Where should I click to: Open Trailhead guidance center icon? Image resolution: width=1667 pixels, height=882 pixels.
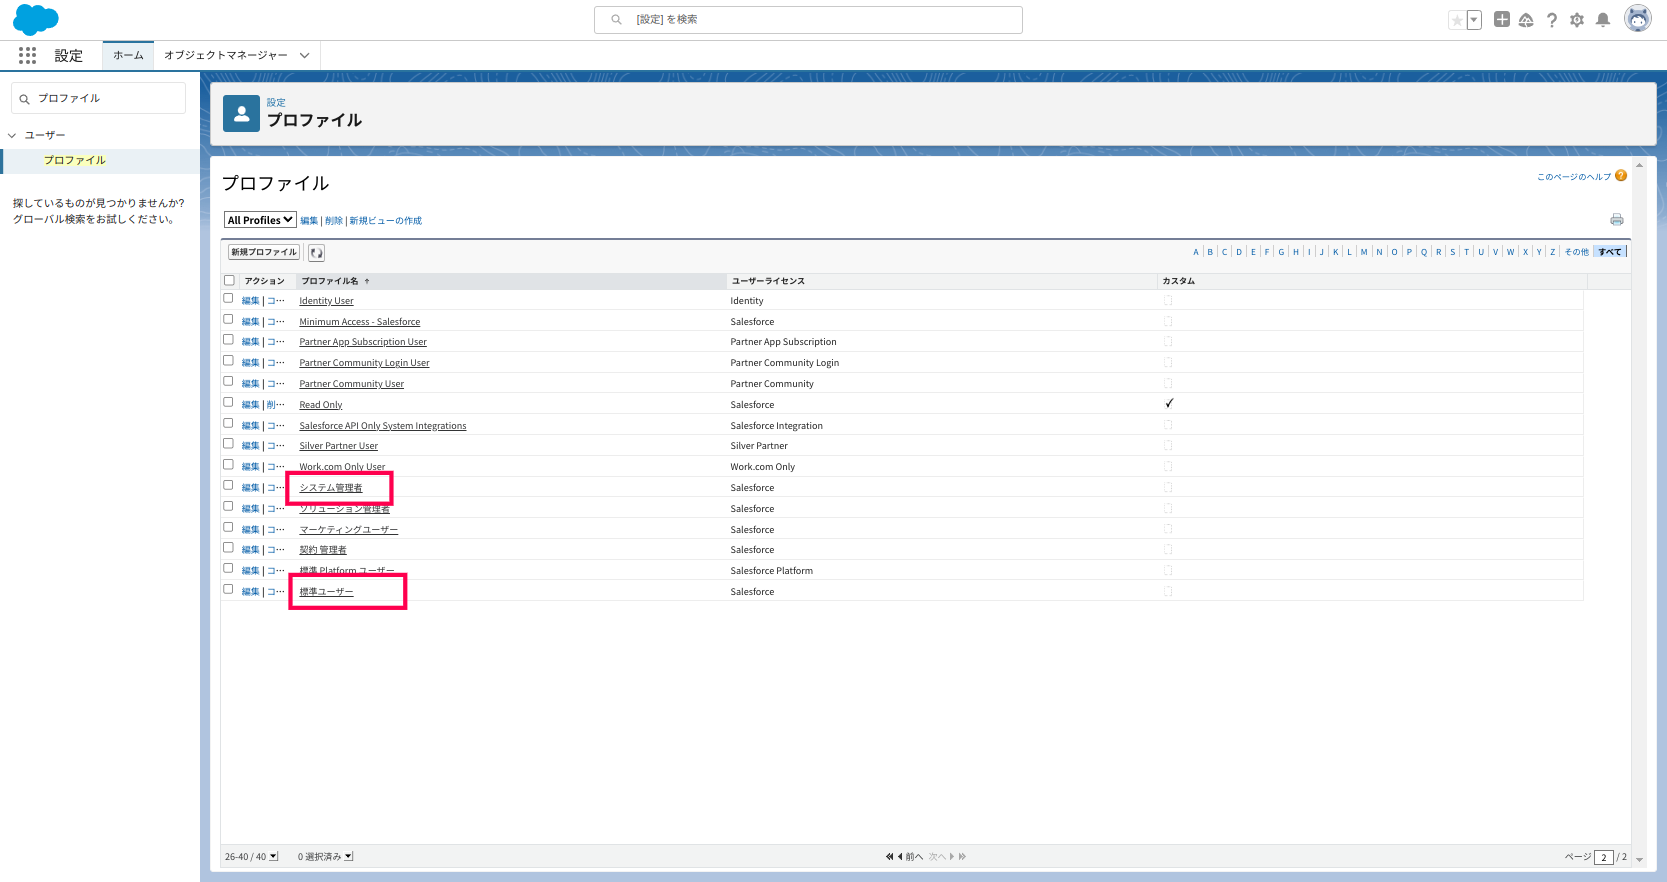(1526, 20)
